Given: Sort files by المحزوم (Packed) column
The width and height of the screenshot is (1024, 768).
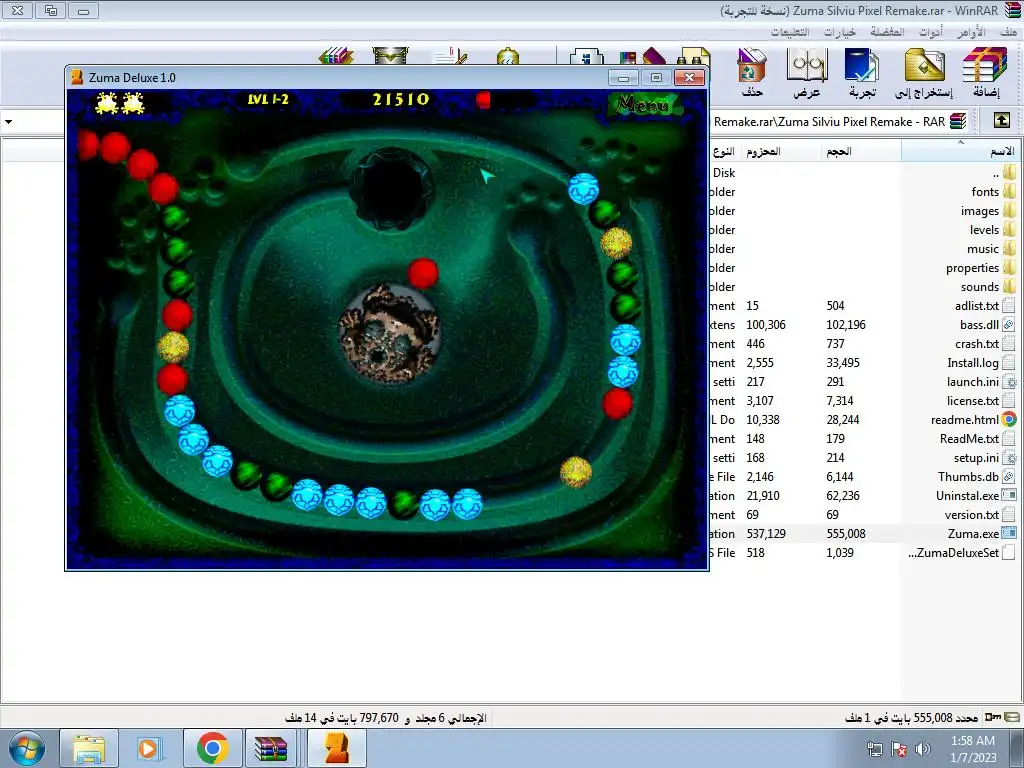Looking at the screenshot, I should [780, 152].
